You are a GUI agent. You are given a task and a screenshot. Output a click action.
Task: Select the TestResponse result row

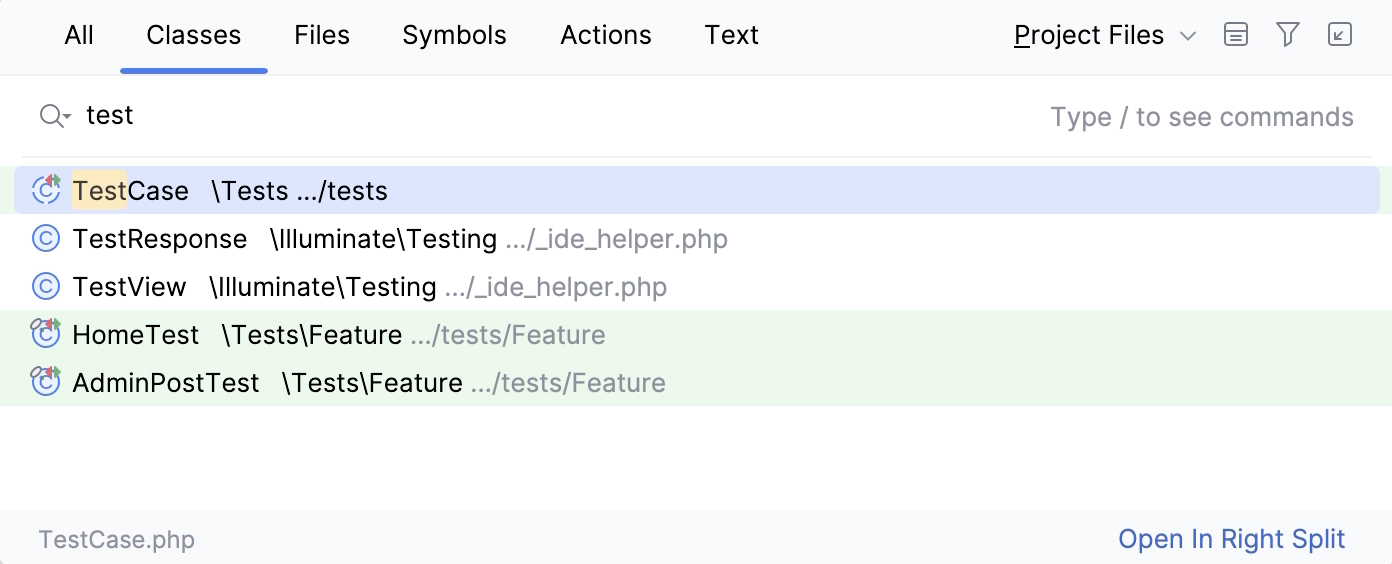(400, 239)
